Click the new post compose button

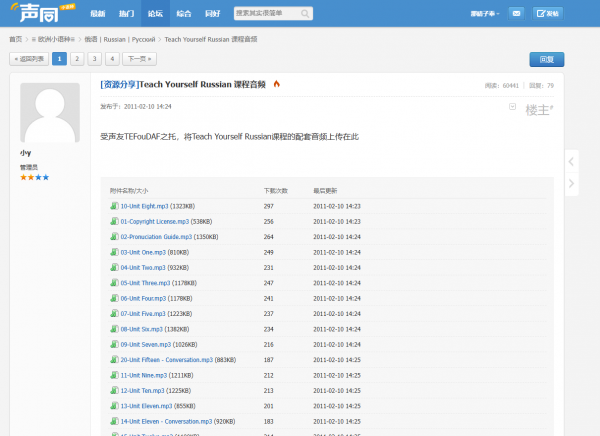click(x=548, y=14)
